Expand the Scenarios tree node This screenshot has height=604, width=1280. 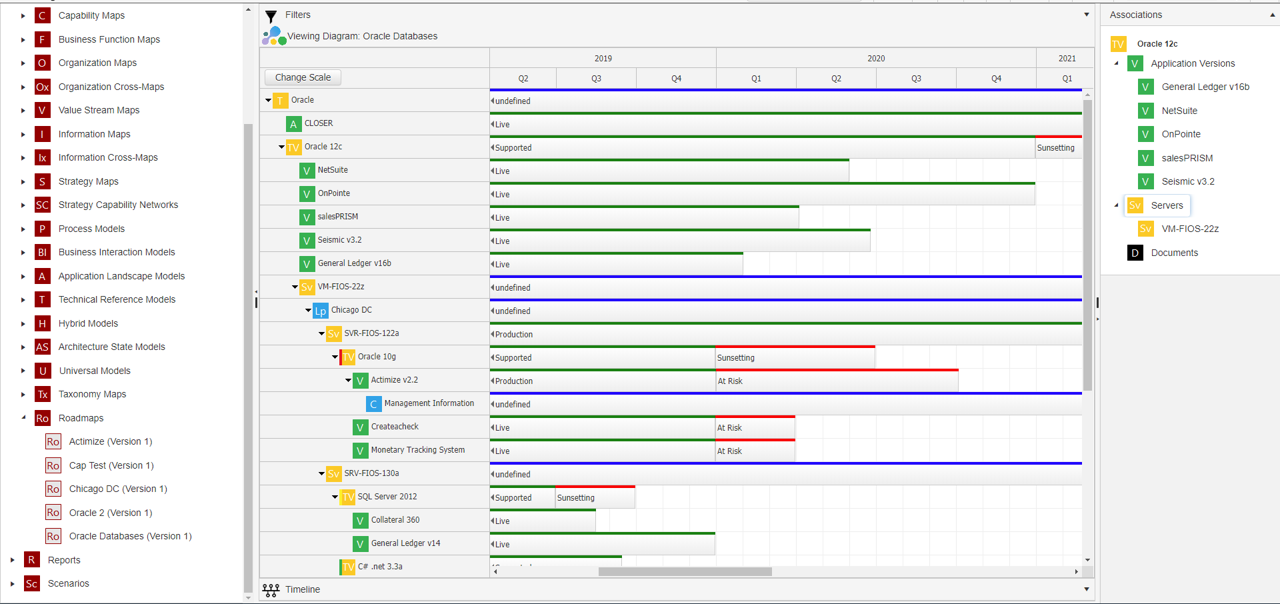pos(12,583)
